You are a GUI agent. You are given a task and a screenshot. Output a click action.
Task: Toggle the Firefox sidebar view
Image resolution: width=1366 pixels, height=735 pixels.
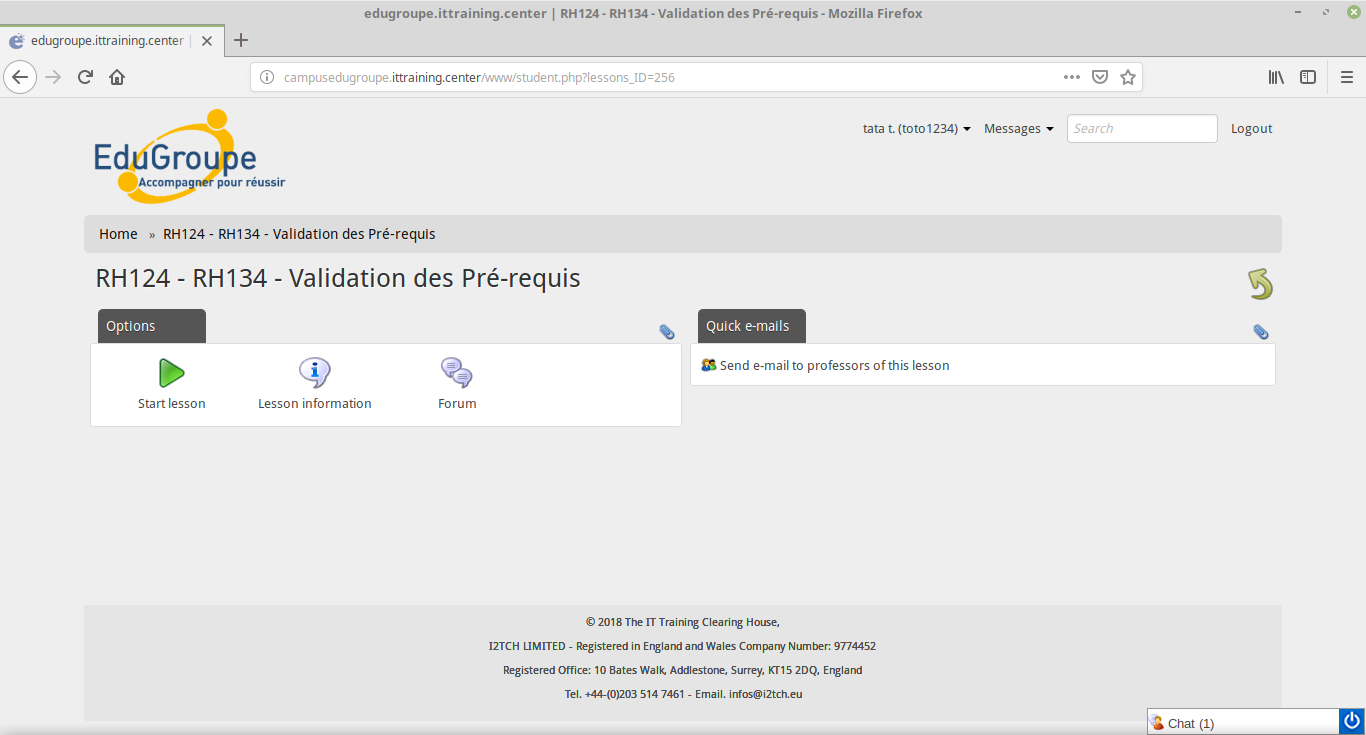[1308, 77]
